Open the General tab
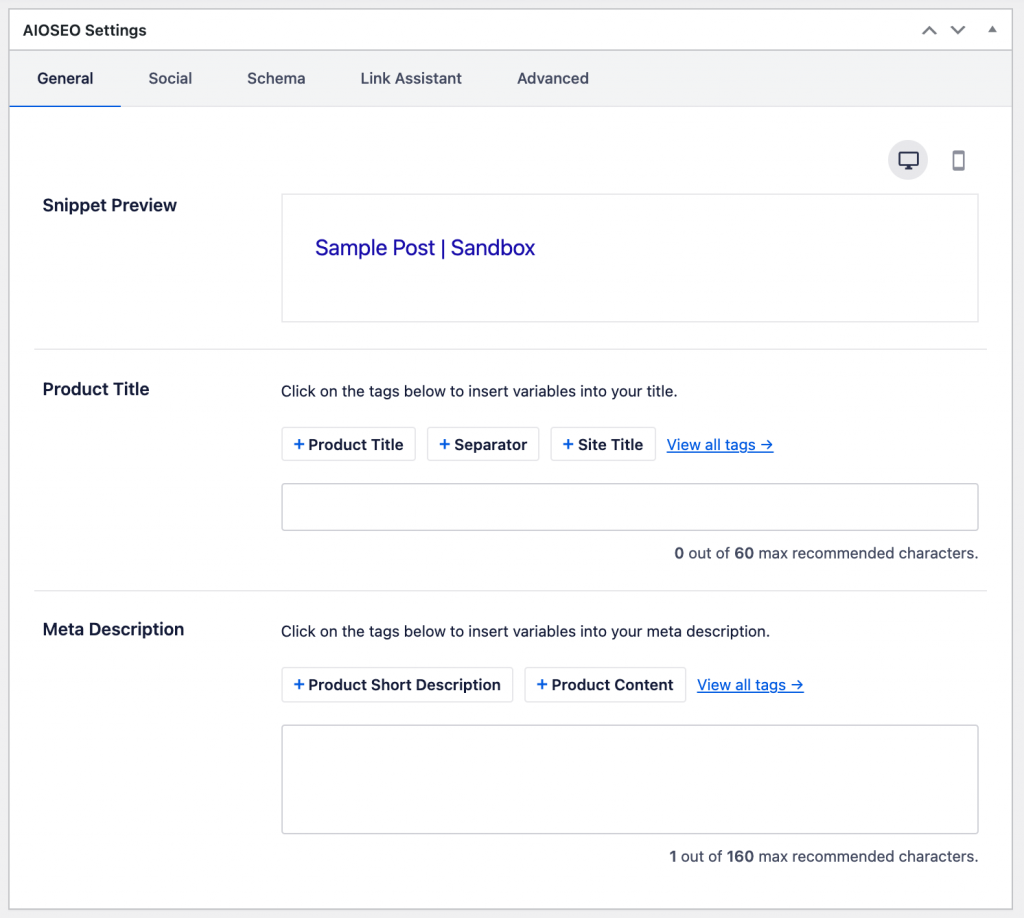The image size is (1024, 918). [x=65, y=78]
